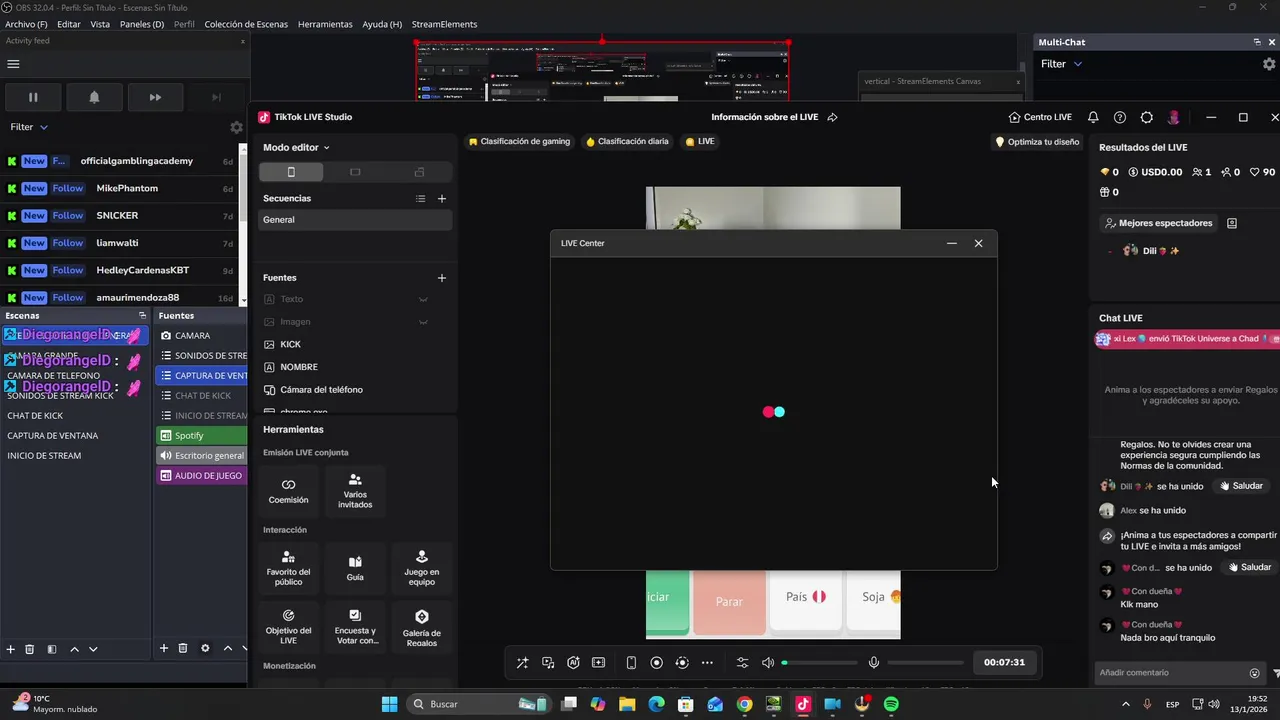Open the Secuencias list view icon
1280x720 pixels.
click(x=421, y=198)
